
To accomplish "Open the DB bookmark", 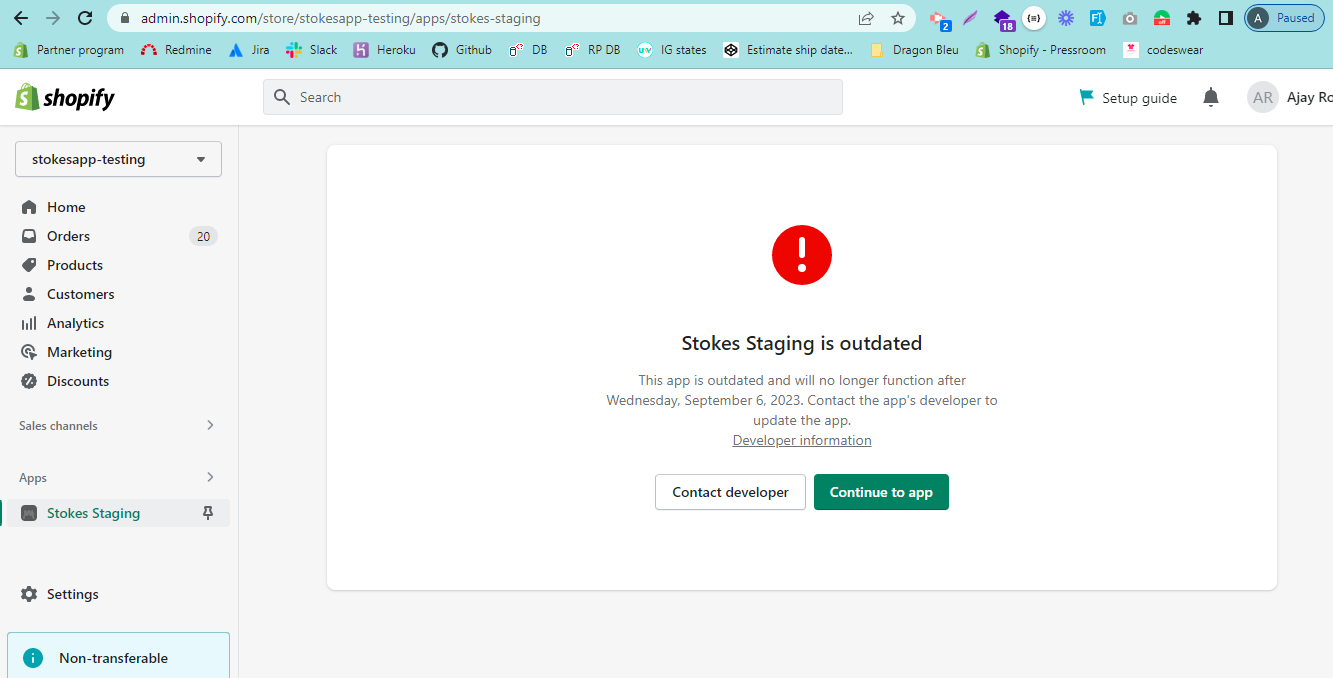I will (528, 50).
